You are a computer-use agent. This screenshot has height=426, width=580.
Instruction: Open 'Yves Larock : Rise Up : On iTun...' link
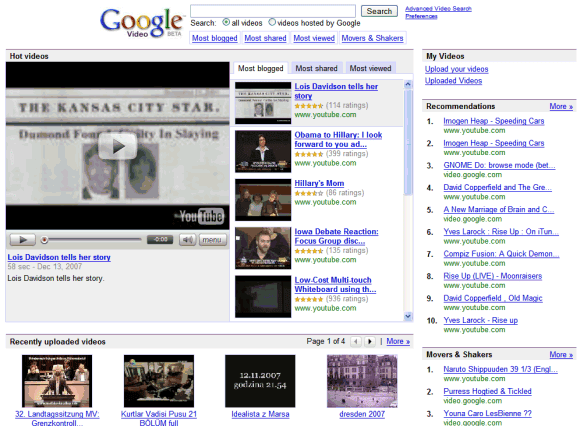[x=501, y=232]
